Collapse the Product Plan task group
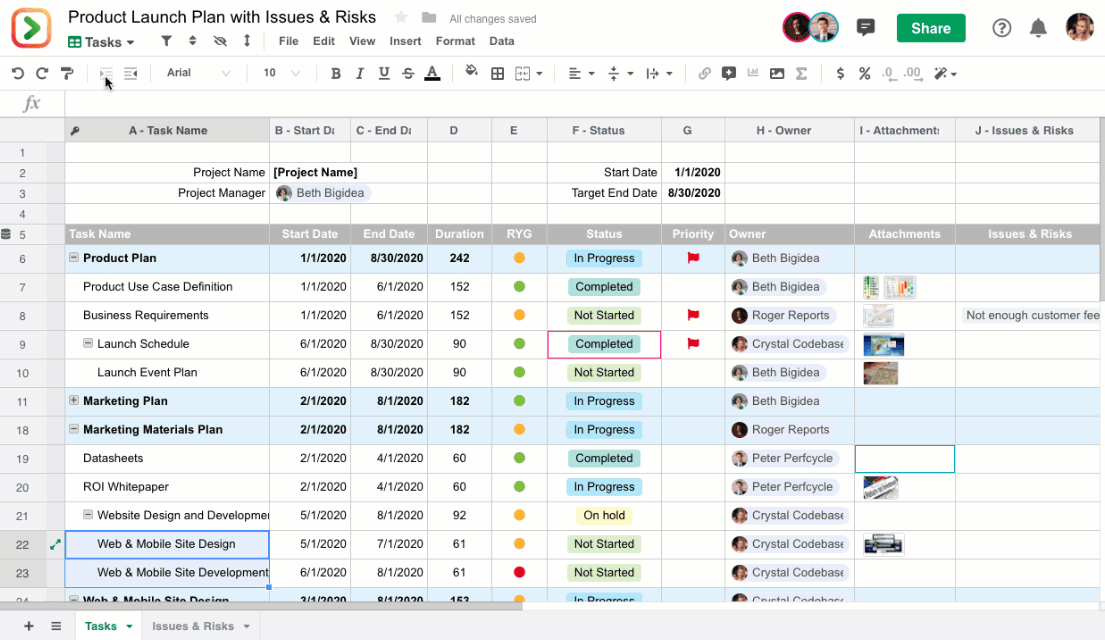This screenshot has width=1105, height=640. coord(74,258)
